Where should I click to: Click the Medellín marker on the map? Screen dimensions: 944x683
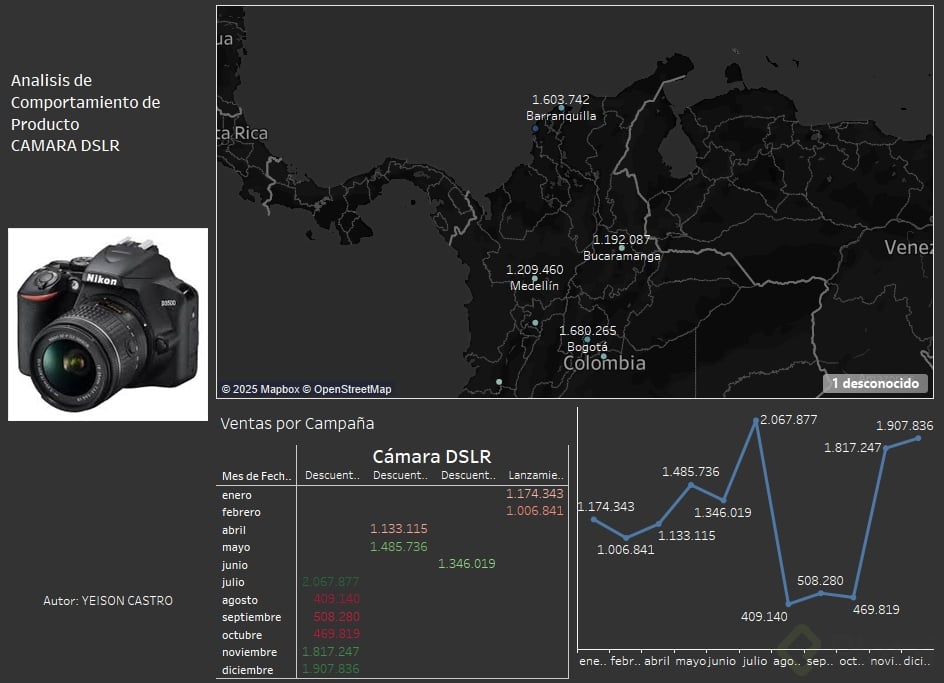[x=535, y=278]
